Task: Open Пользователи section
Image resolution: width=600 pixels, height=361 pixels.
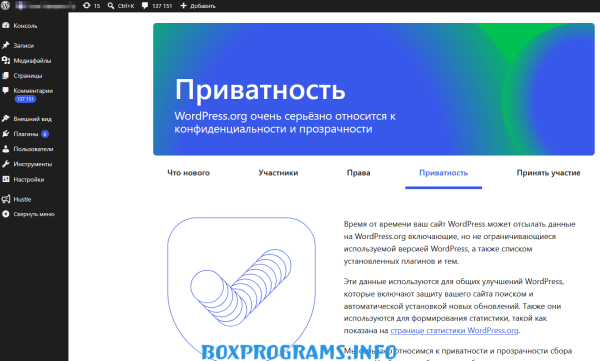Action: point(34,149)
